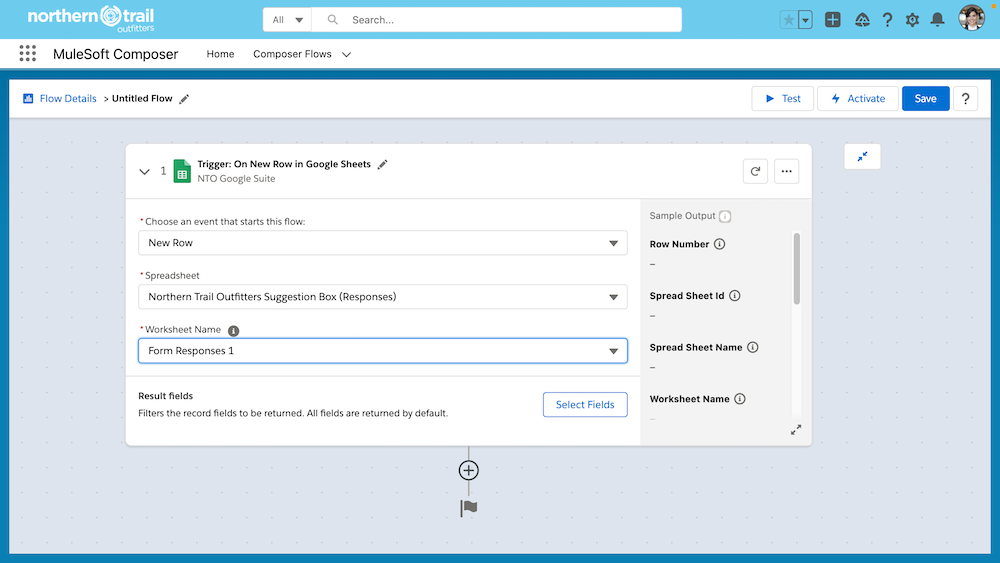Viewport: 1000px width, 563px height.
Task: Click the Sample Output Worksheet Name info icon
Action: click(740, 399)
